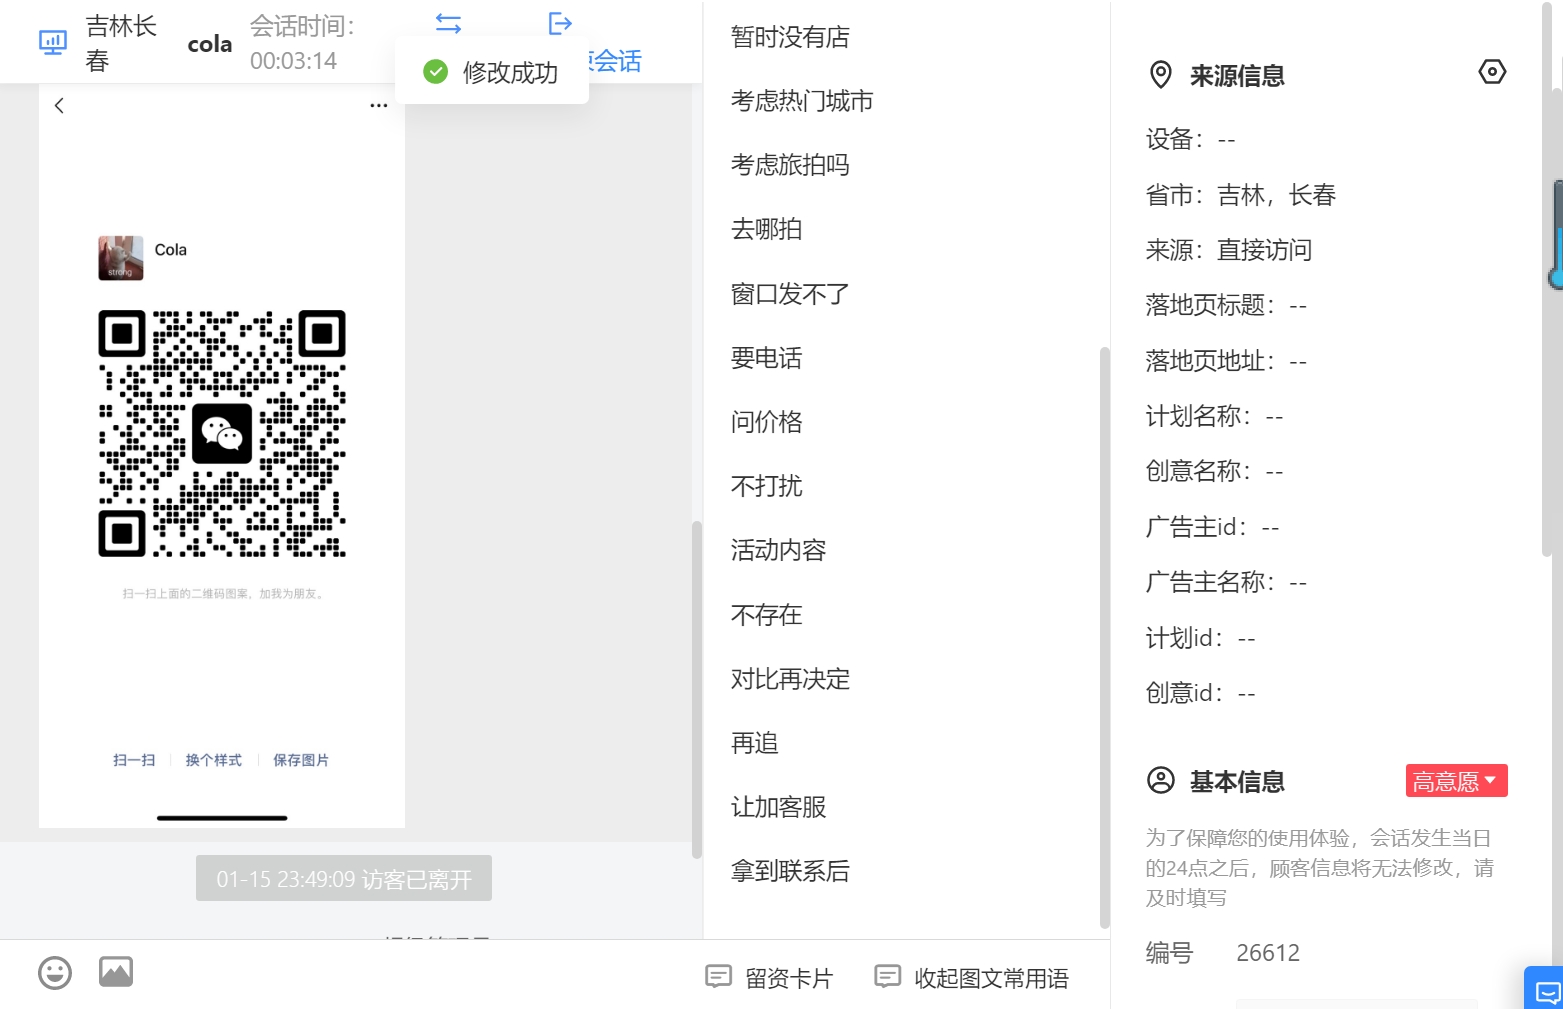Click the 访客已离开 system message

344,879
